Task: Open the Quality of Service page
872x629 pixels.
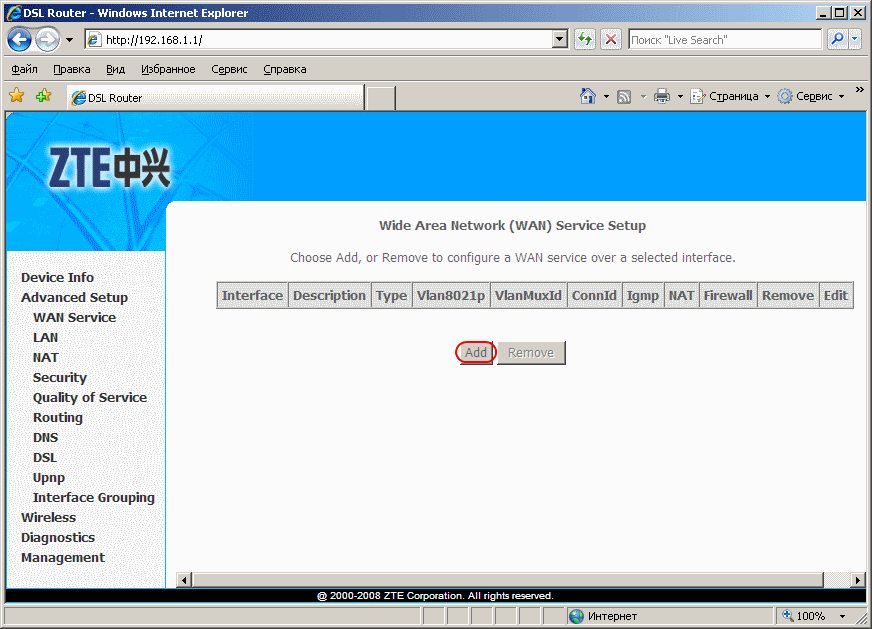Action: 89,398
